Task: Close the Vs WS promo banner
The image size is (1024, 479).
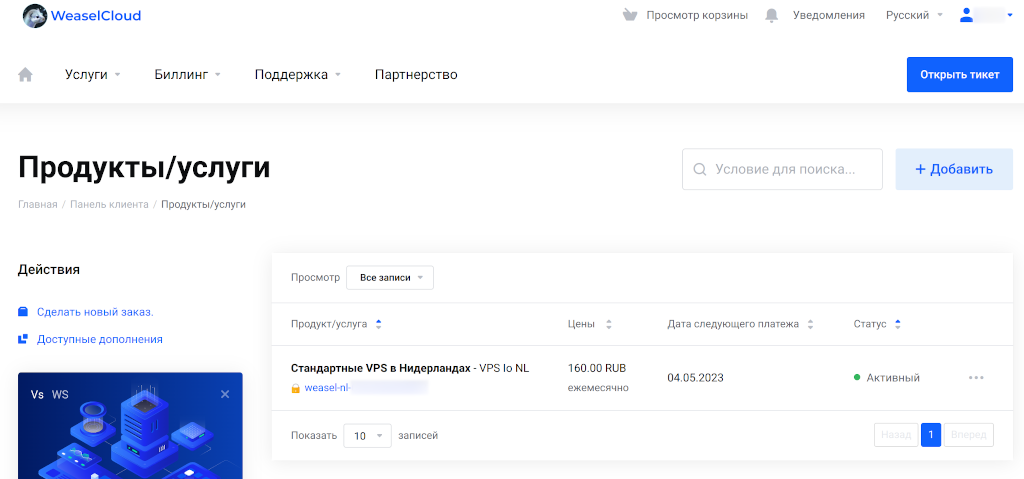Action: click(x=225, y=394)
